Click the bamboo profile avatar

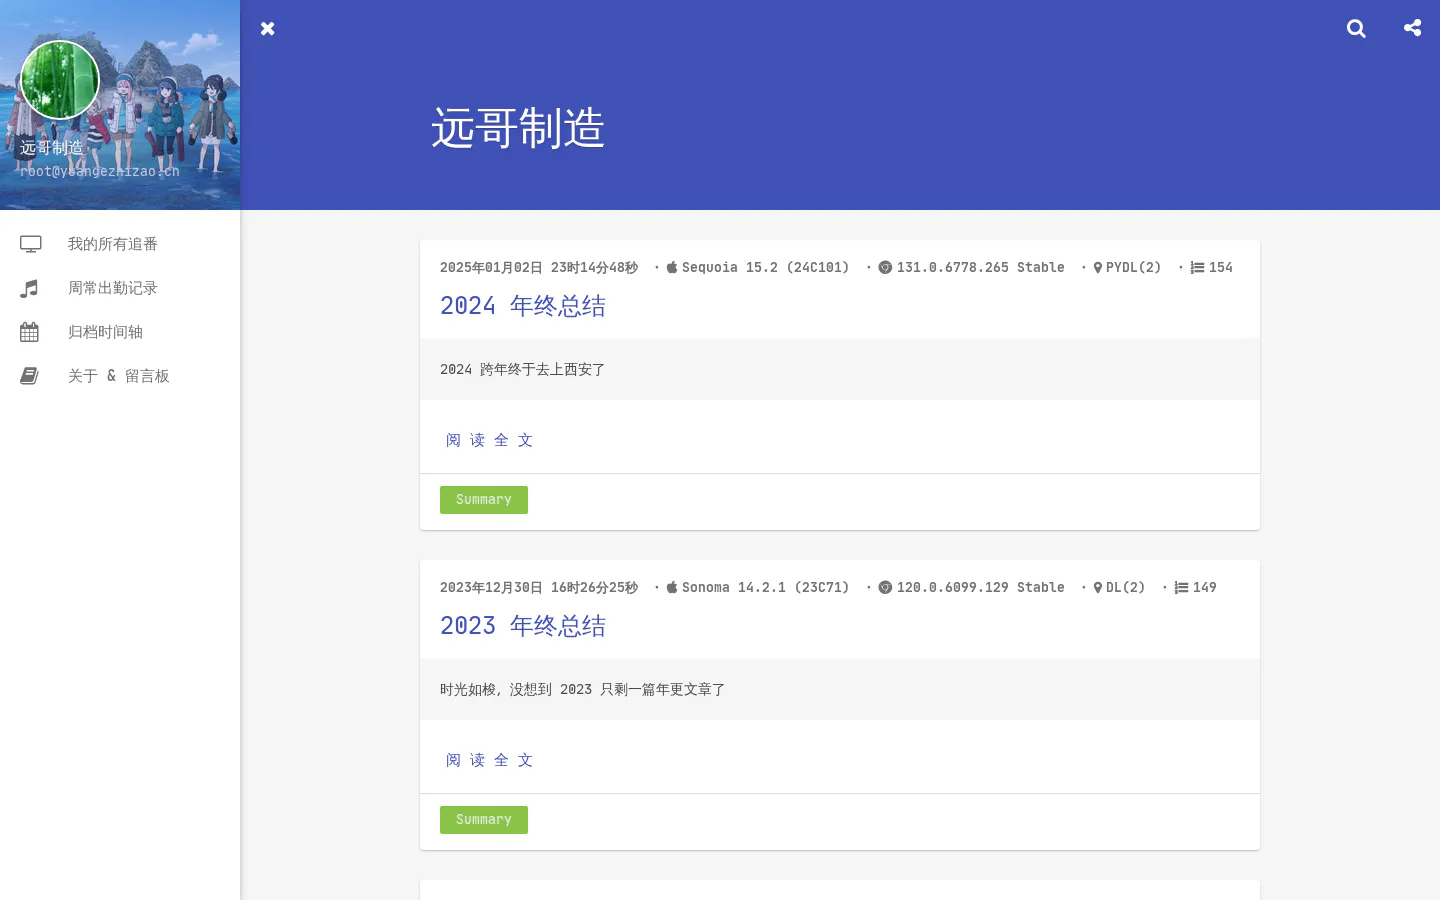[x=60, y=80]
